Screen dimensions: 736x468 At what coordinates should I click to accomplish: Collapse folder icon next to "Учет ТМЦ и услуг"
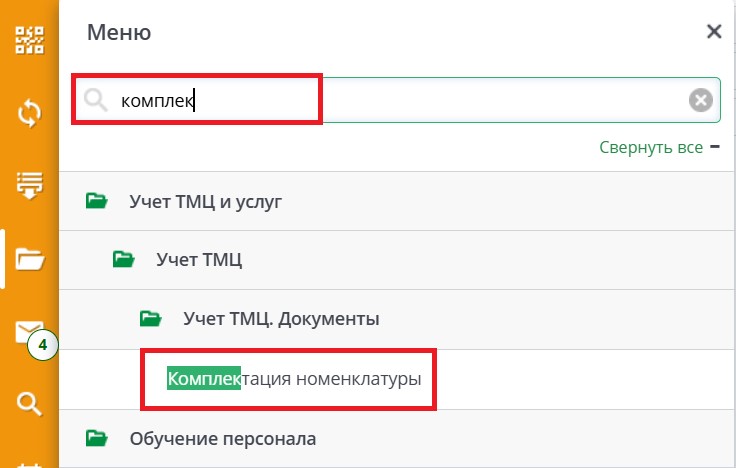pos(97,201)
